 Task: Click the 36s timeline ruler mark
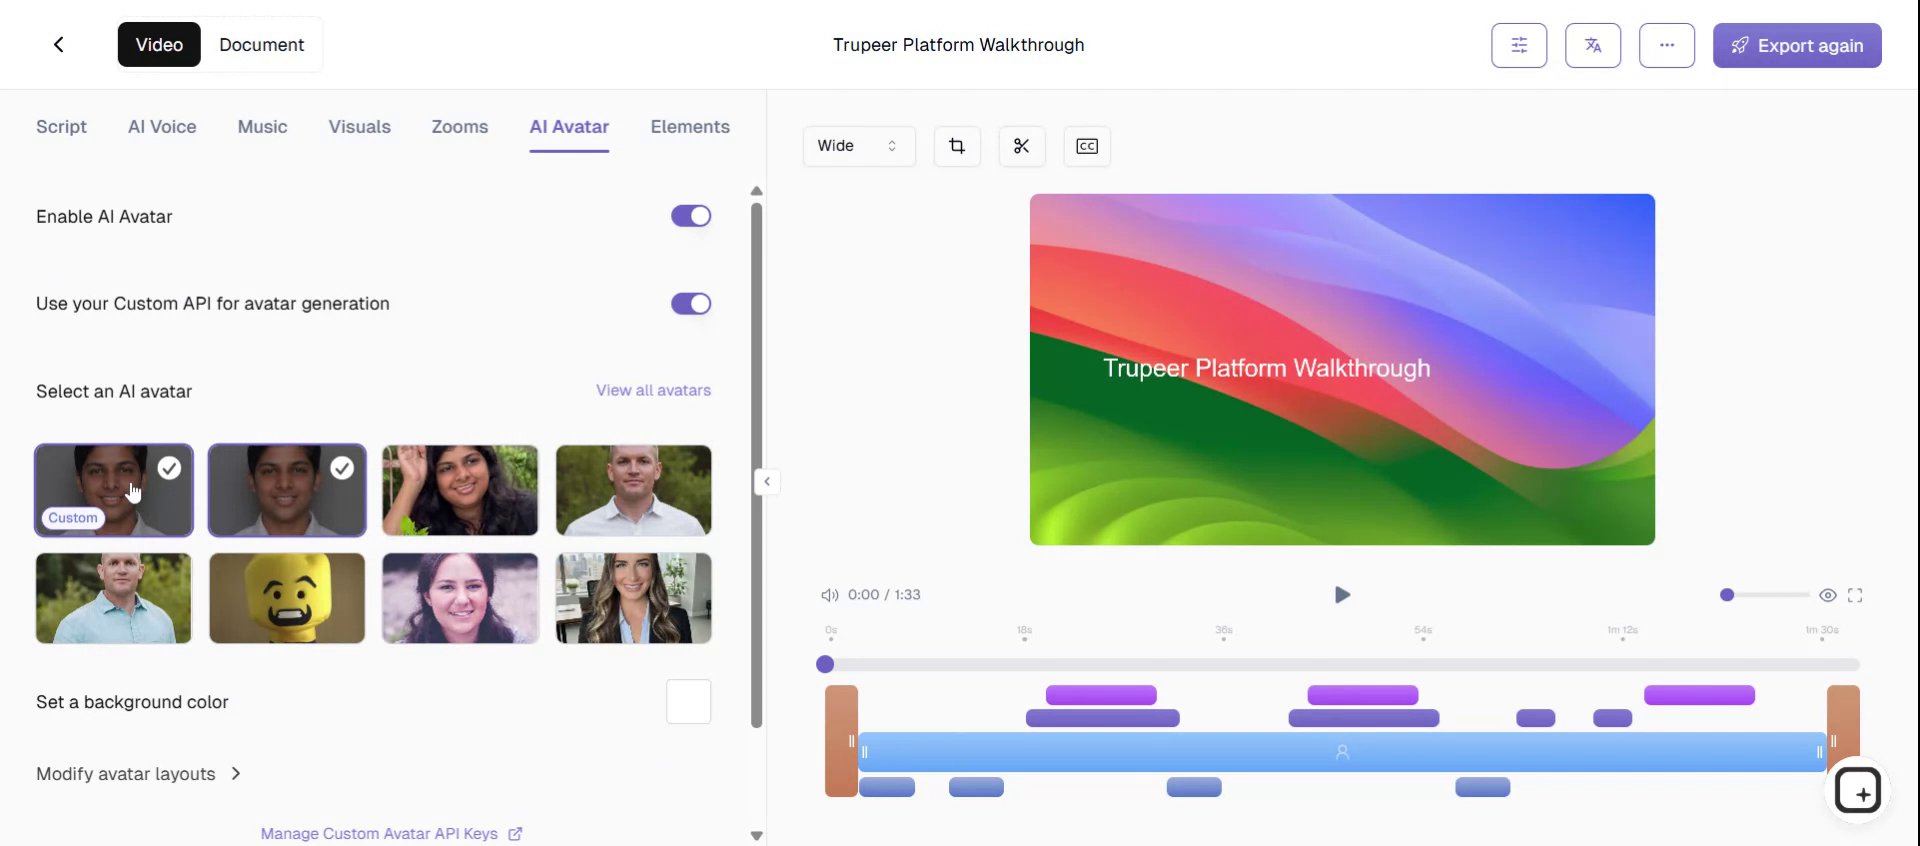click(1224, 631)
